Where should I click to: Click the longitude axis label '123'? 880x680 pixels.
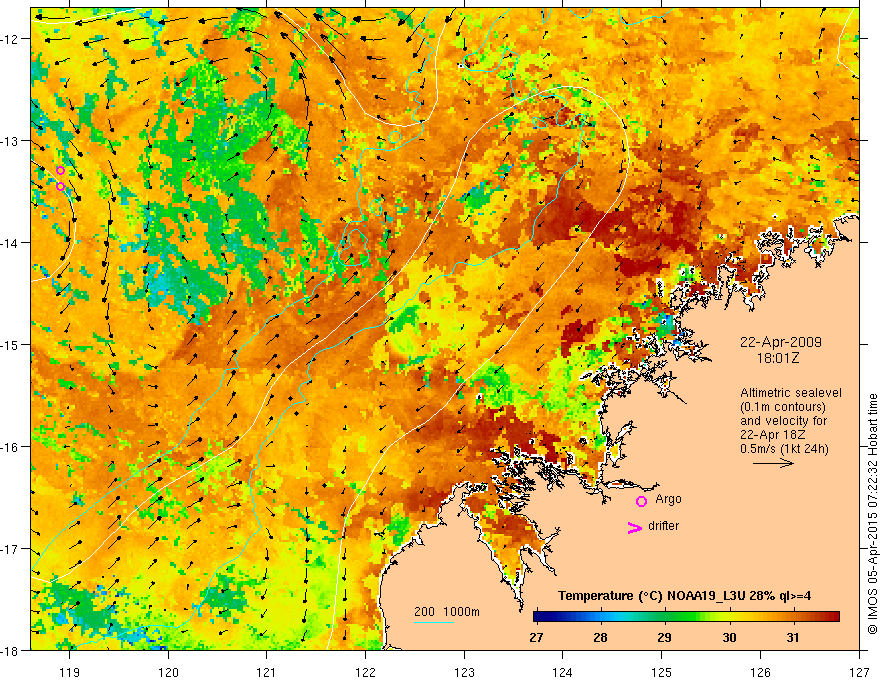tap(464, 672)
